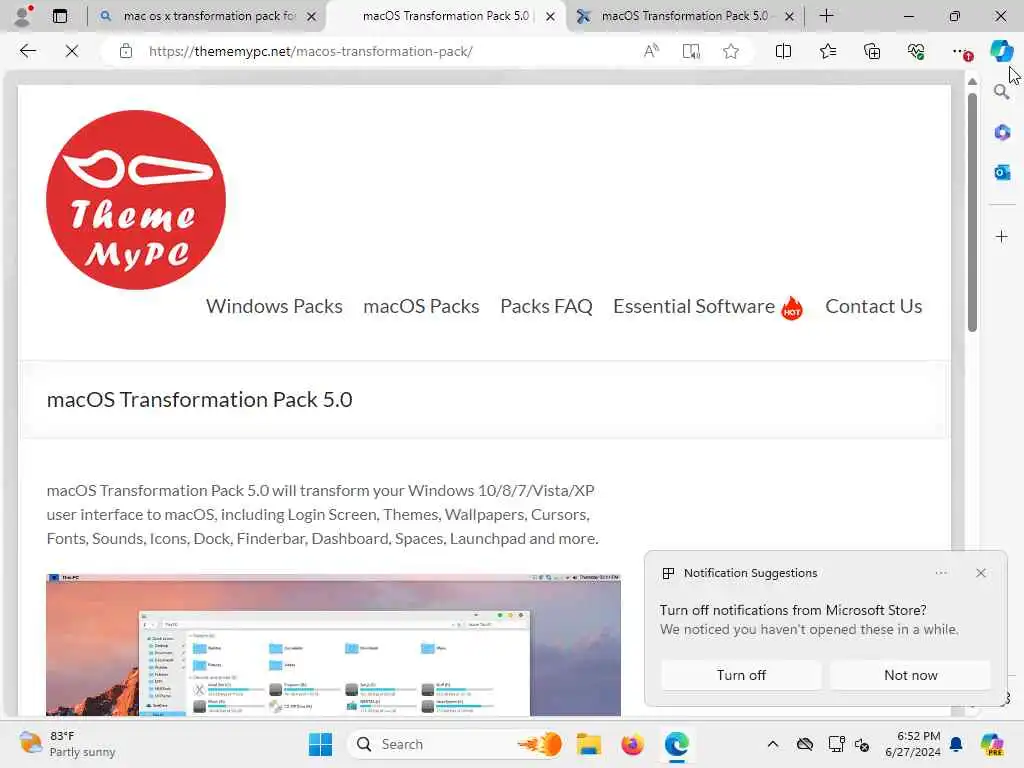Open Outlook sidebar app
Viewport: 1024px width, 768px height.
(1002, 172)
